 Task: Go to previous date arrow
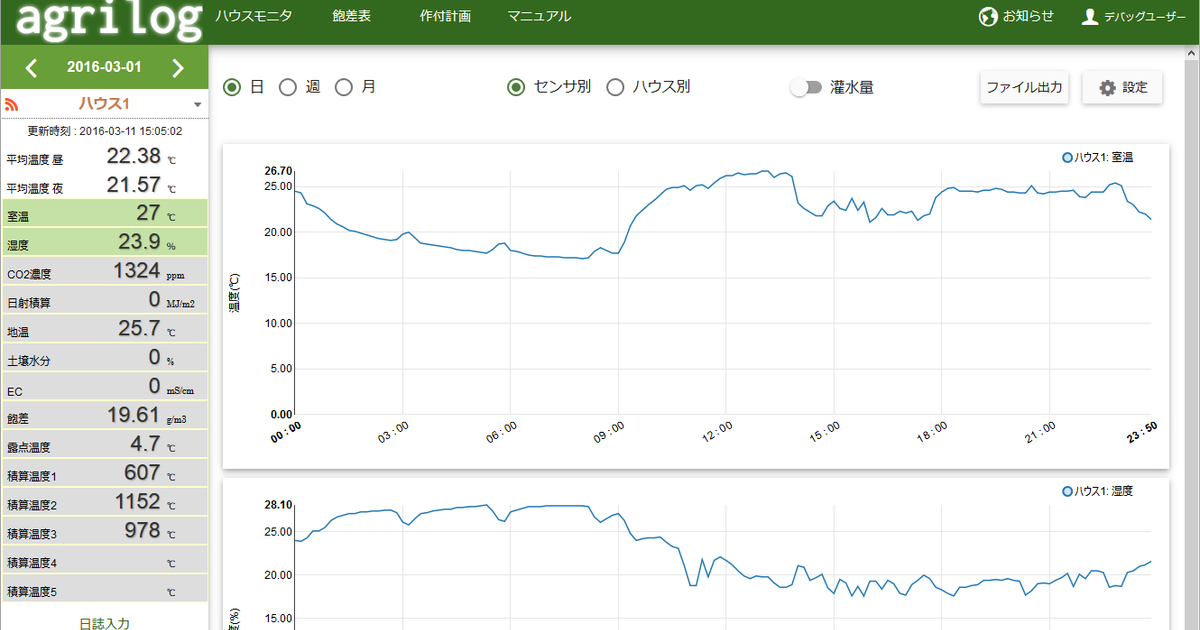(31, 68)
